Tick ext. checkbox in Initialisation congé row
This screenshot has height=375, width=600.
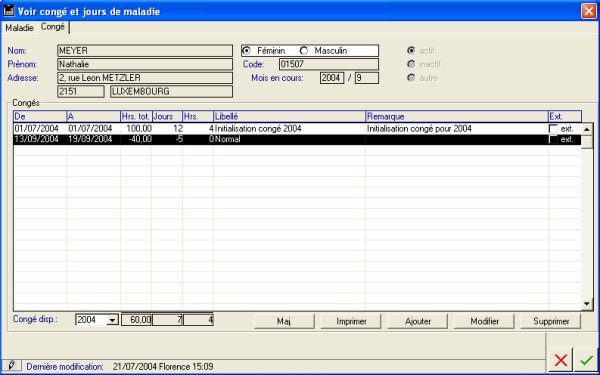click(553, 129)
